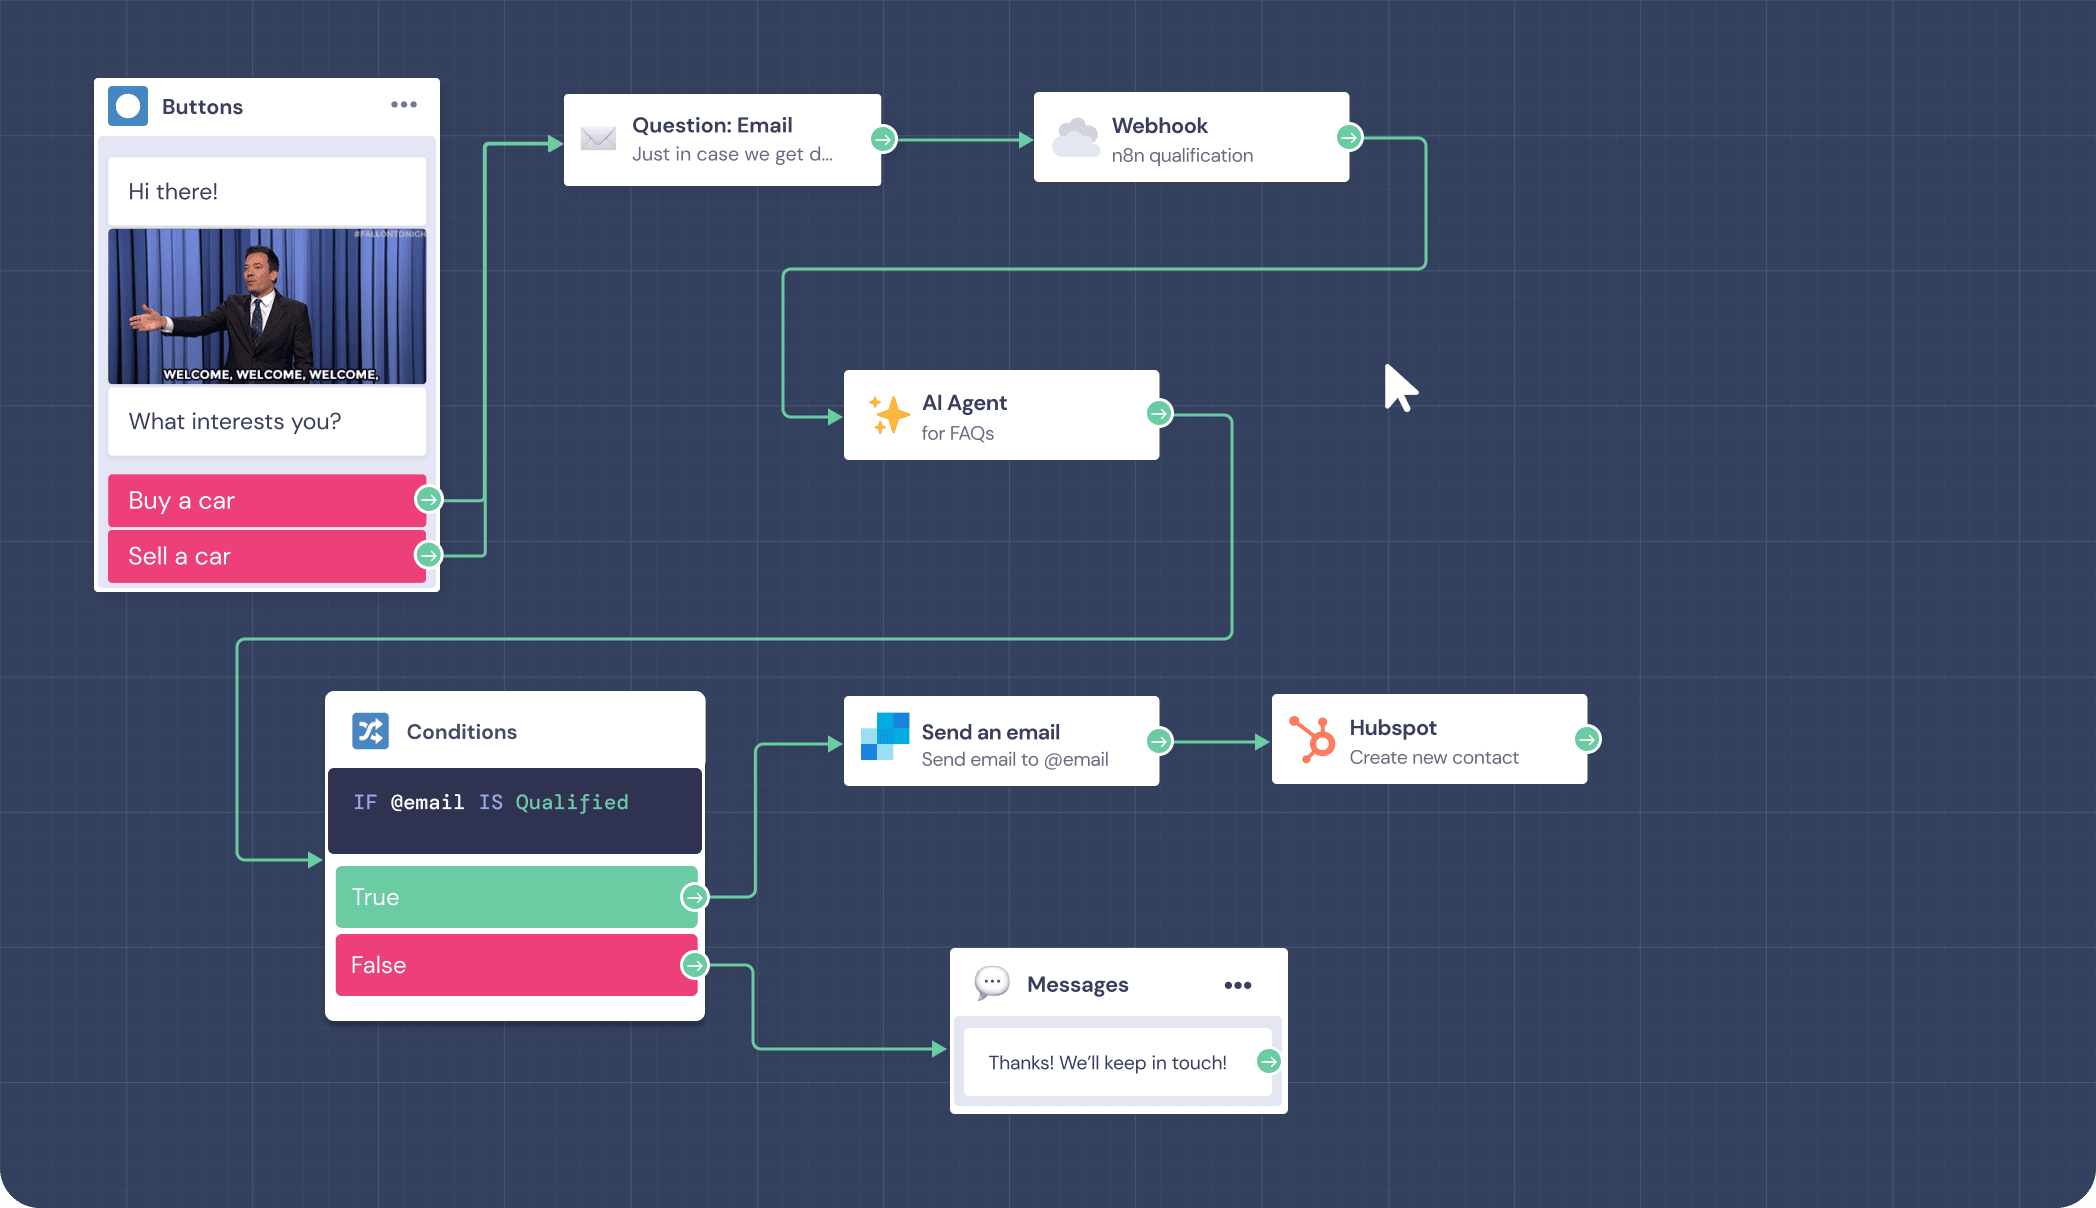Click the Messages speech bubble icon
Viewport: 2096px width, 1208px height.
click(x=991, y=984)
